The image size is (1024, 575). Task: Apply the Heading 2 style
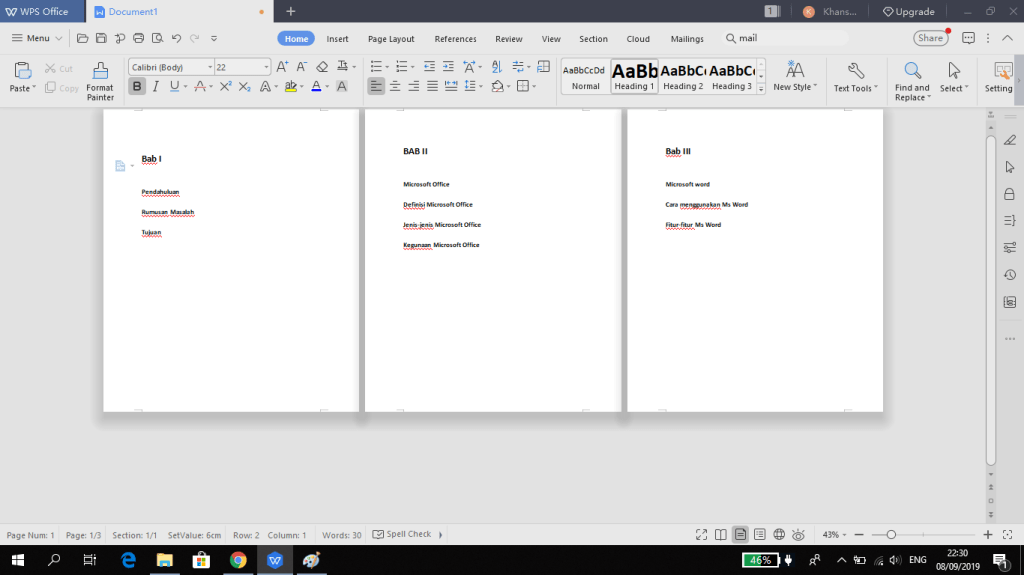(683, 76)
